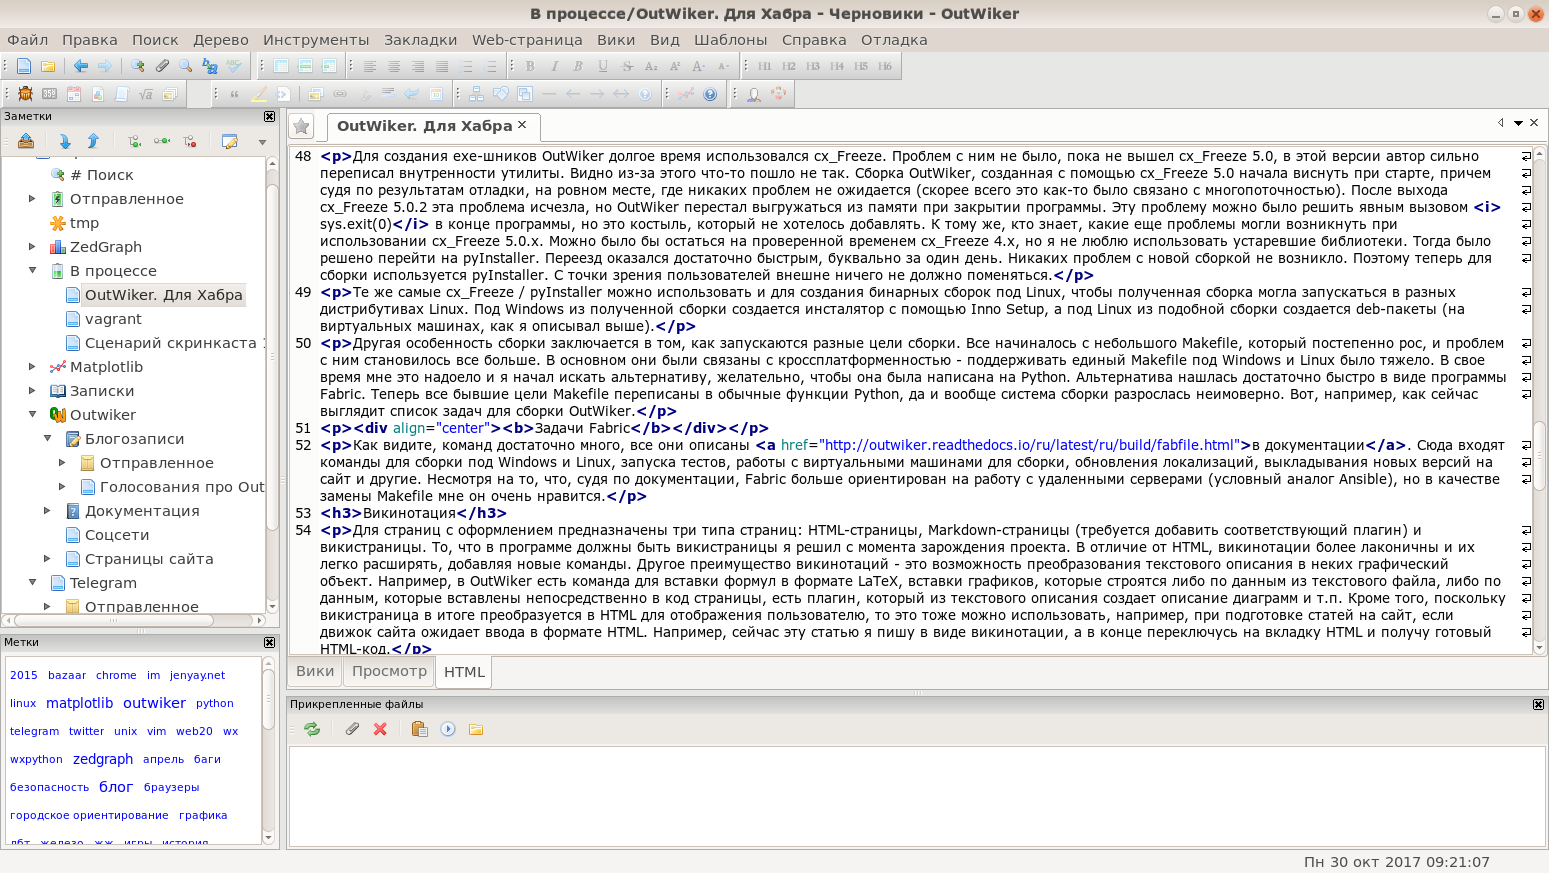Paste attachment link with clipboard icon
Image resolution: width=1549 pixels, height=873 pixels.
pyautogui.click(x=420, y=729)
